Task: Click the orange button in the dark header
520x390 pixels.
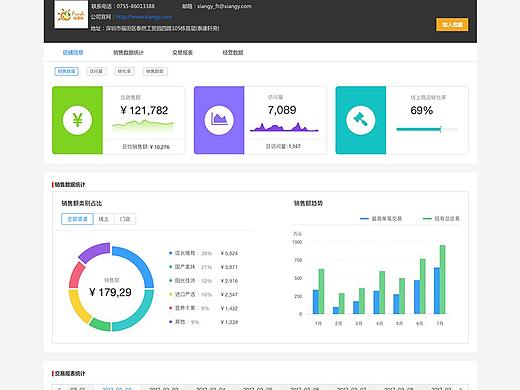Action: coord(452,25)
